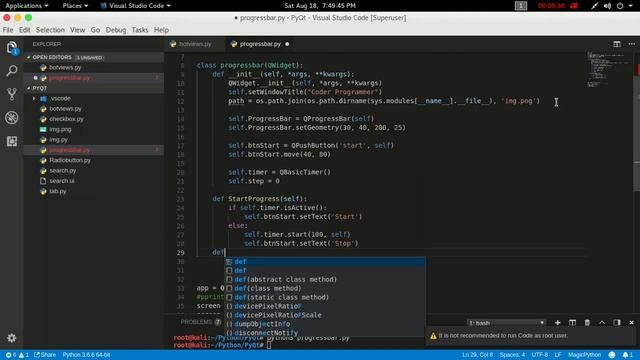
Task: Open search.ui in the file tree
Action: [62, 181]
